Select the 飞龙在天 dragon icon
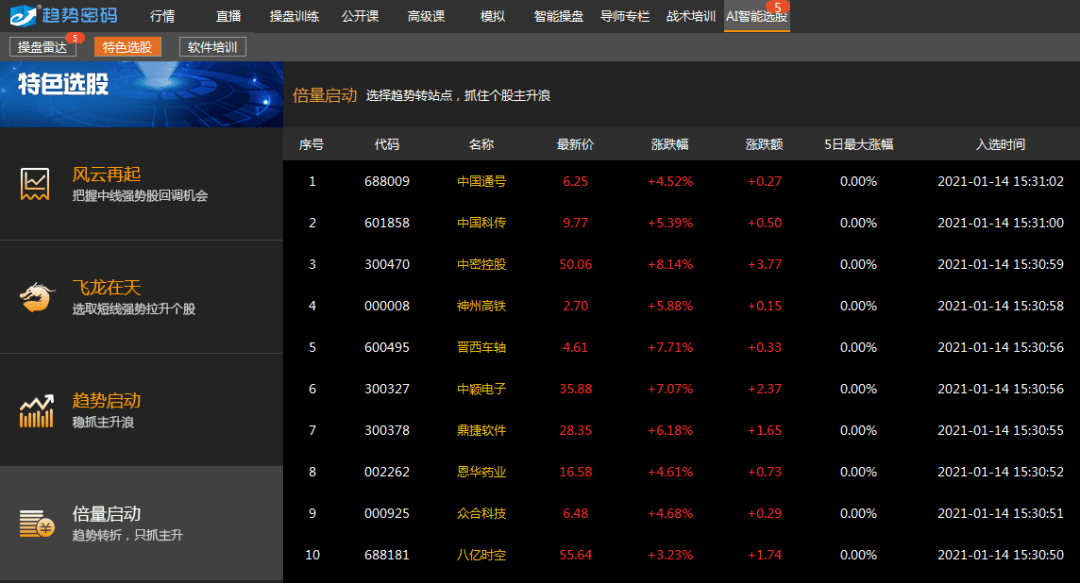 [37, 297]
